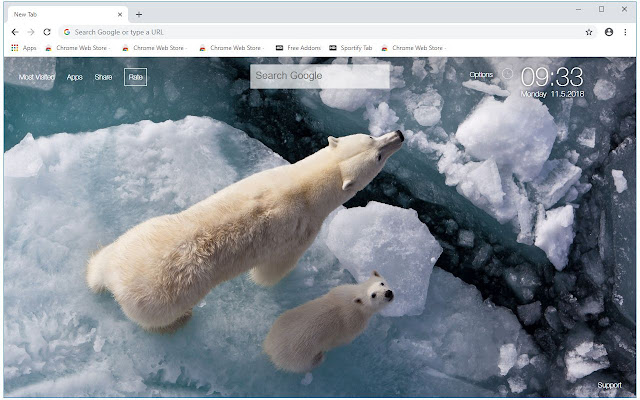Viewport: 640px width, 400px height.
Task: Click the Google icon in address bar
Action: point(67,32)
